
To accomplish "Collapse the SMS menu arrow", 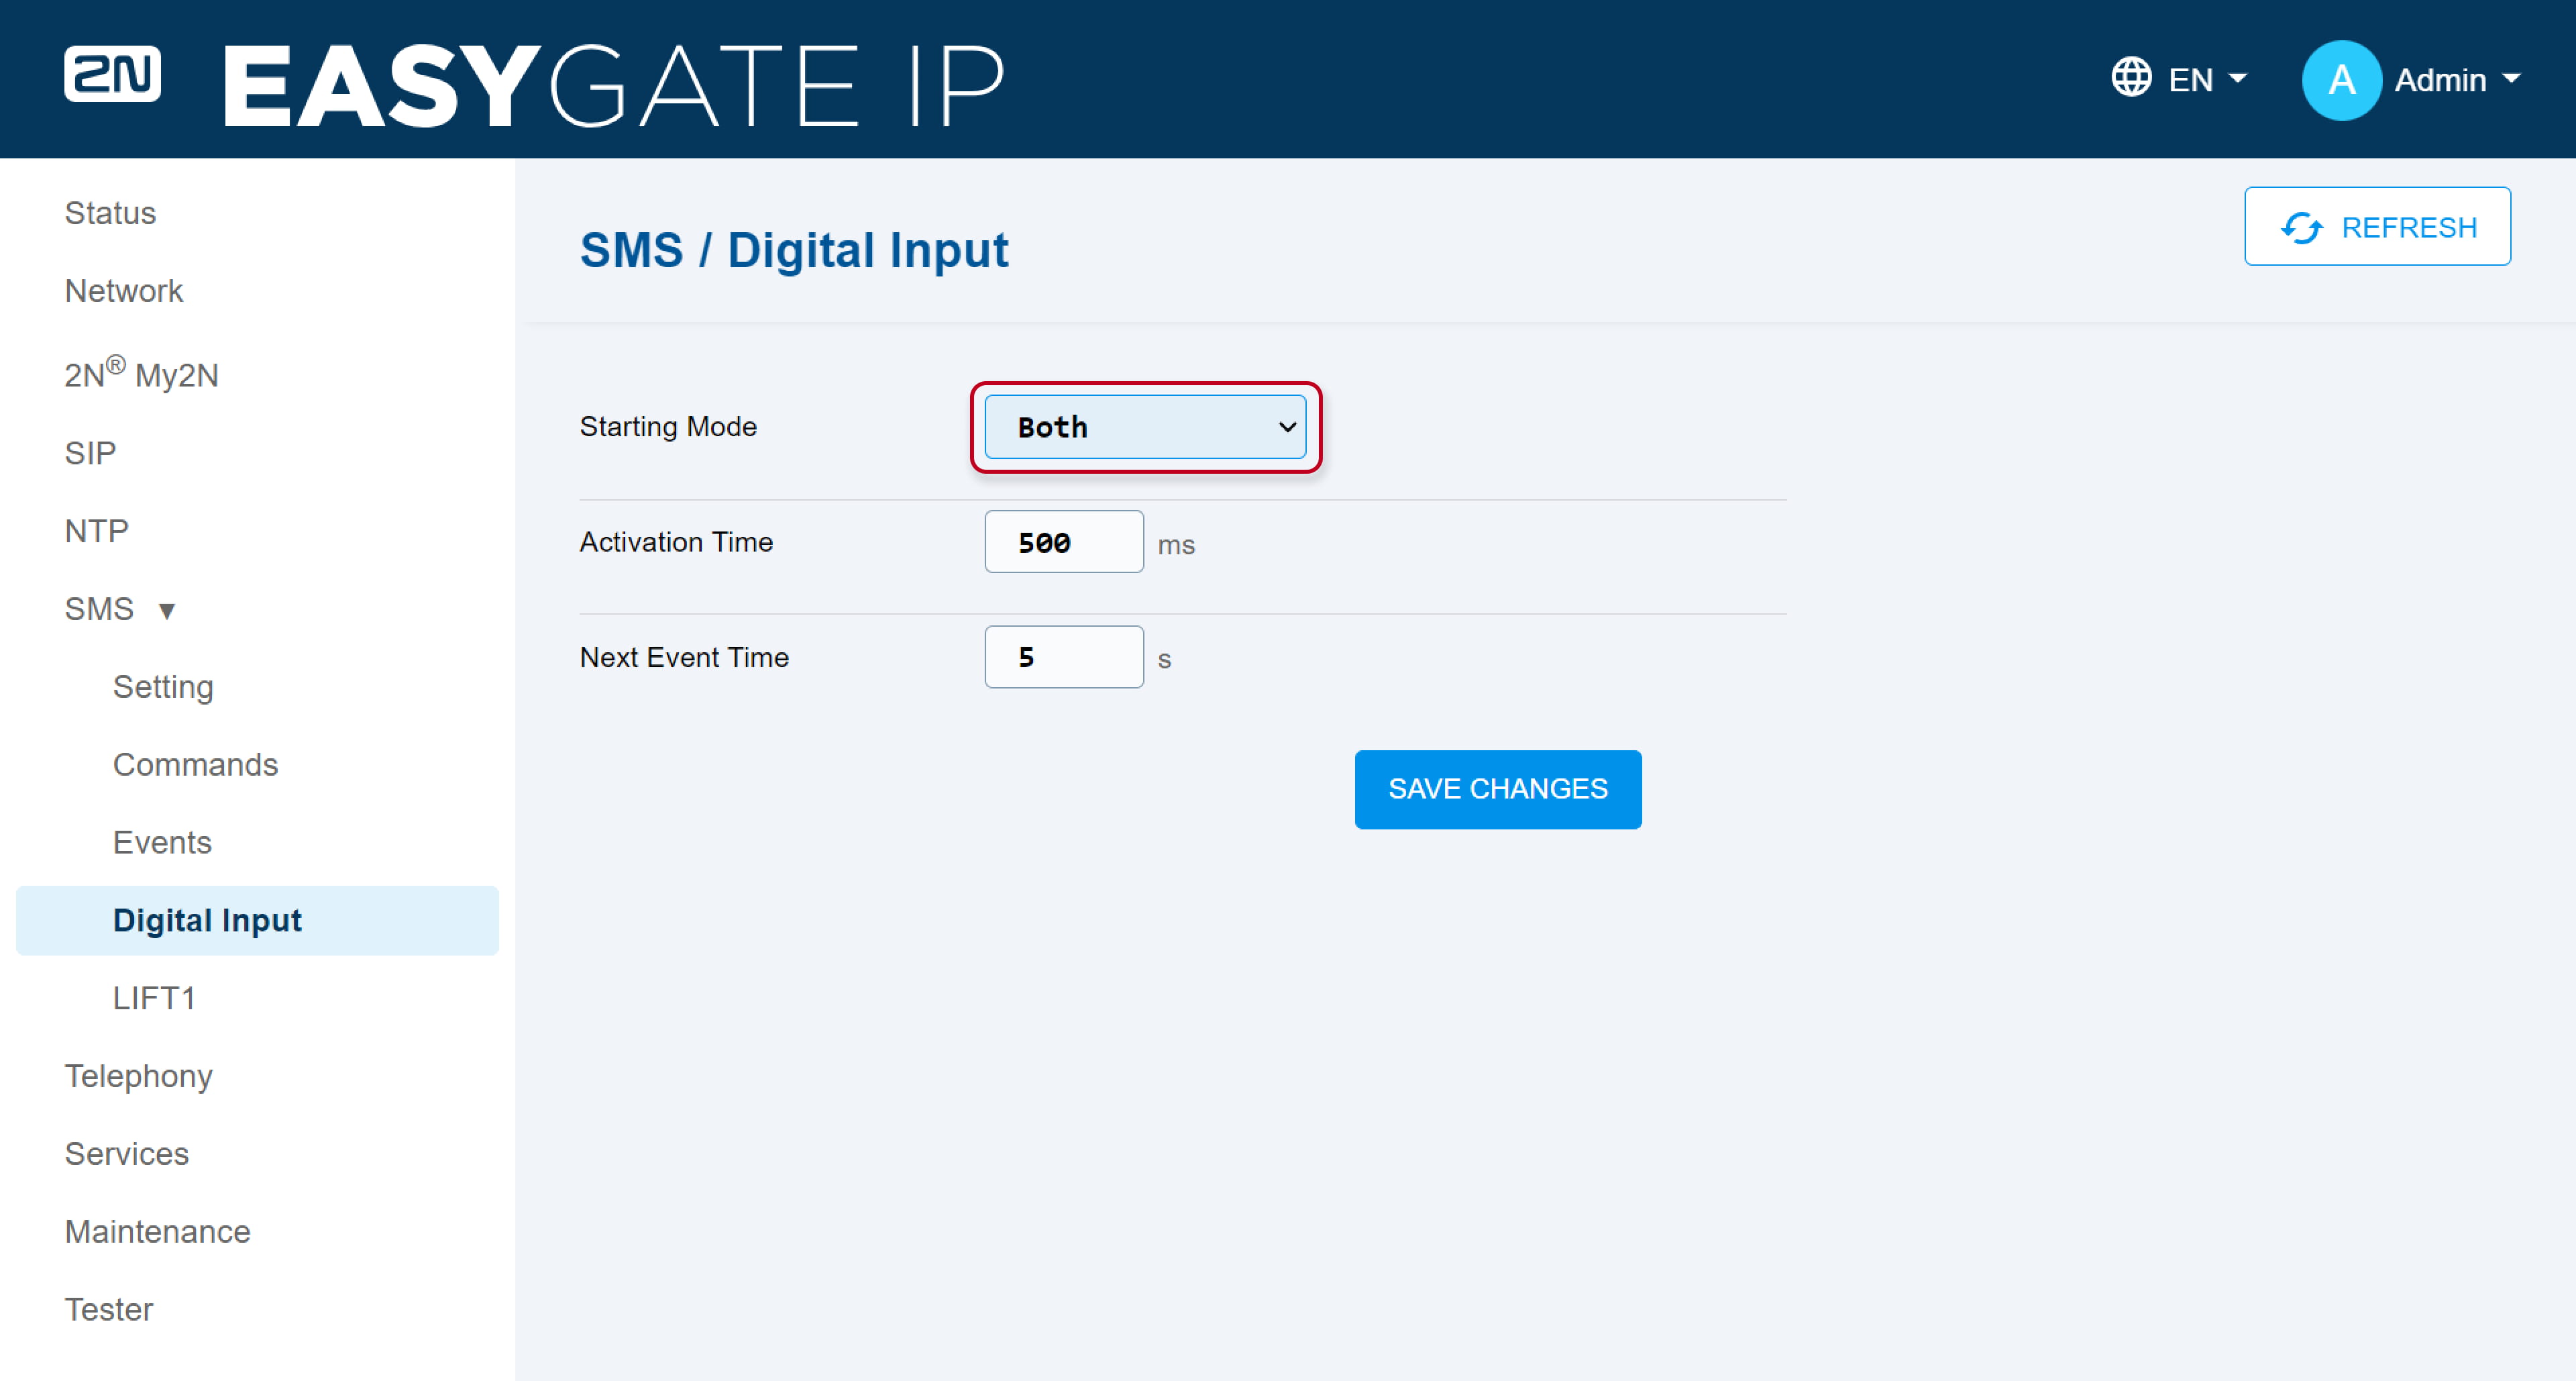I will [x=167, y=610].
